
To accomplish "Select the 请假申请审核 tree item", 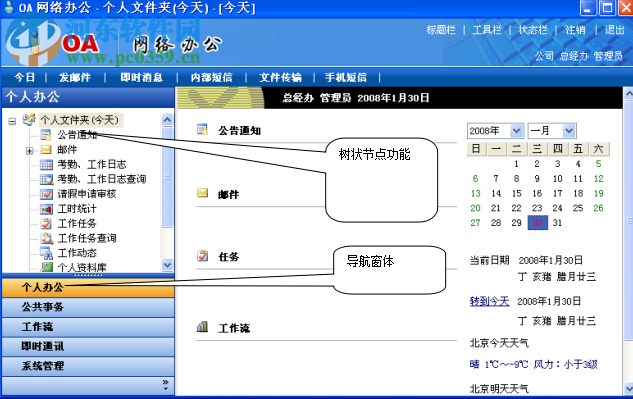I will [87, 194].
